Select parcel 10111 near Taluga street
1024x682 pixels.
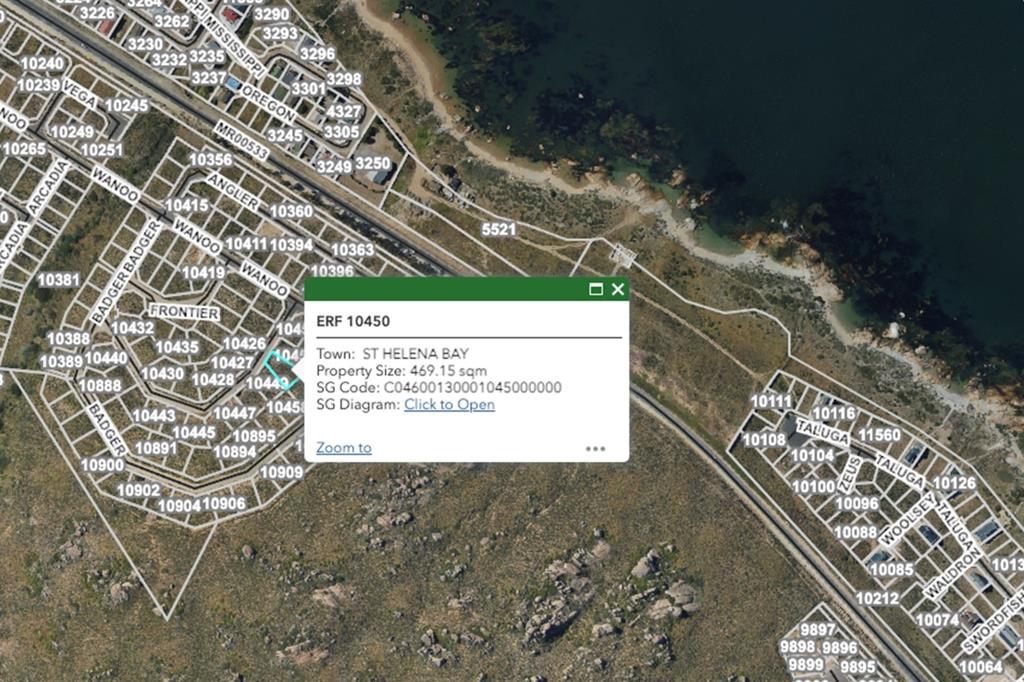click(771, 402)
